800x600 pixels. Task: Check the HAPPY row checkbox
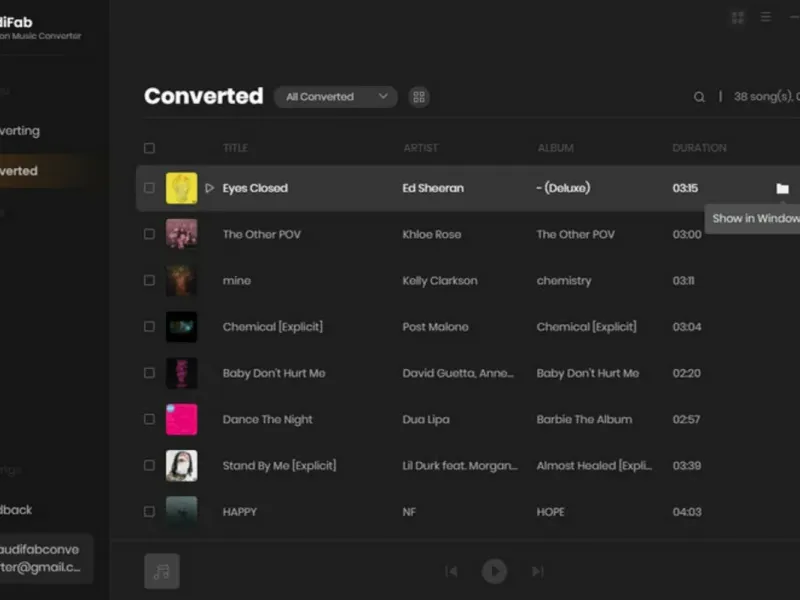click(x=149, y=511)
